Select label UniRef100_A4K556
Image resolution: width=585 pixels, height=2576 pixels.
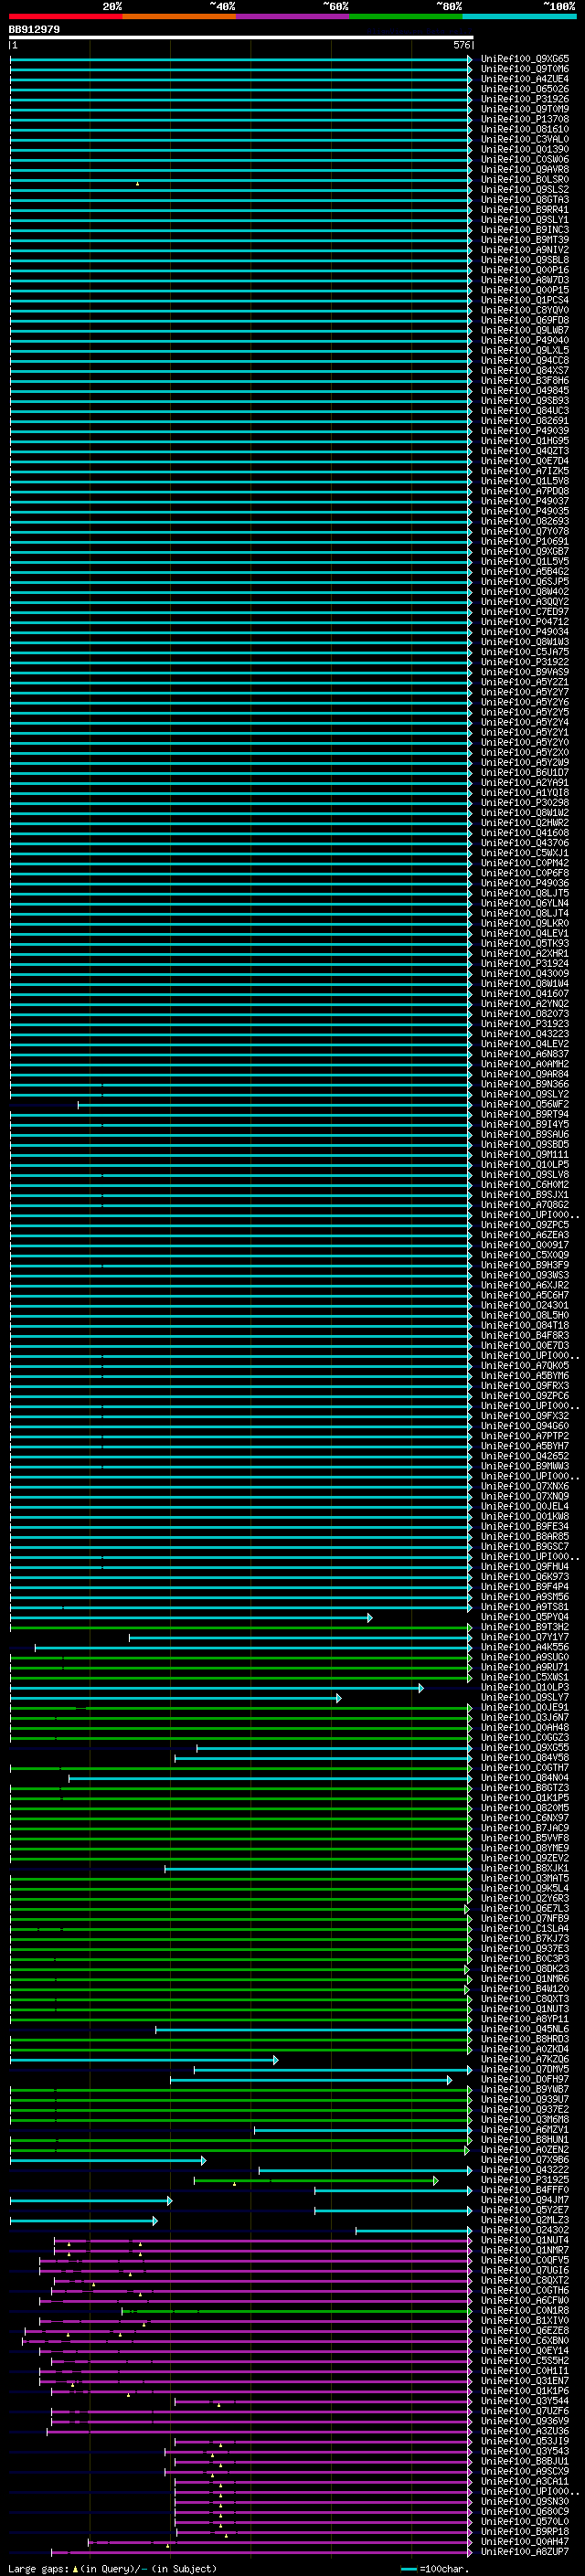525,1647
